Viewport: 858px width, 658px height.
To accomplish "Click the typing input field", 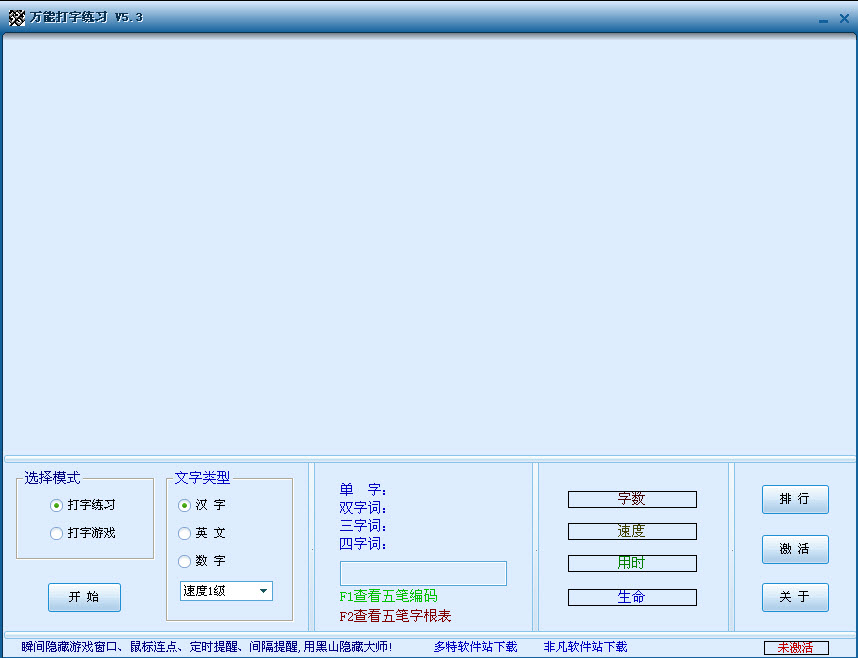I will [423, 573].
